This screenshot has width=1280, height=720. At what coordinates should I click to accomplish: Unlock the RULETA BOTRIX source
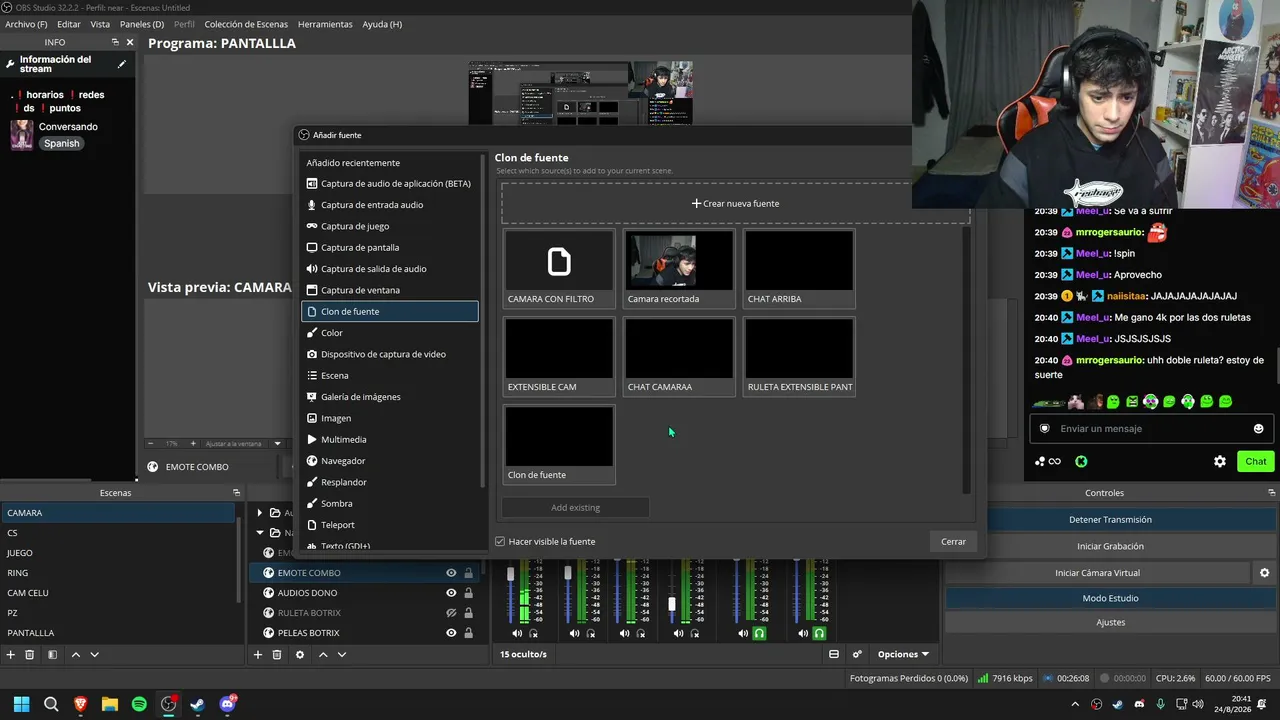pos(468,613)
